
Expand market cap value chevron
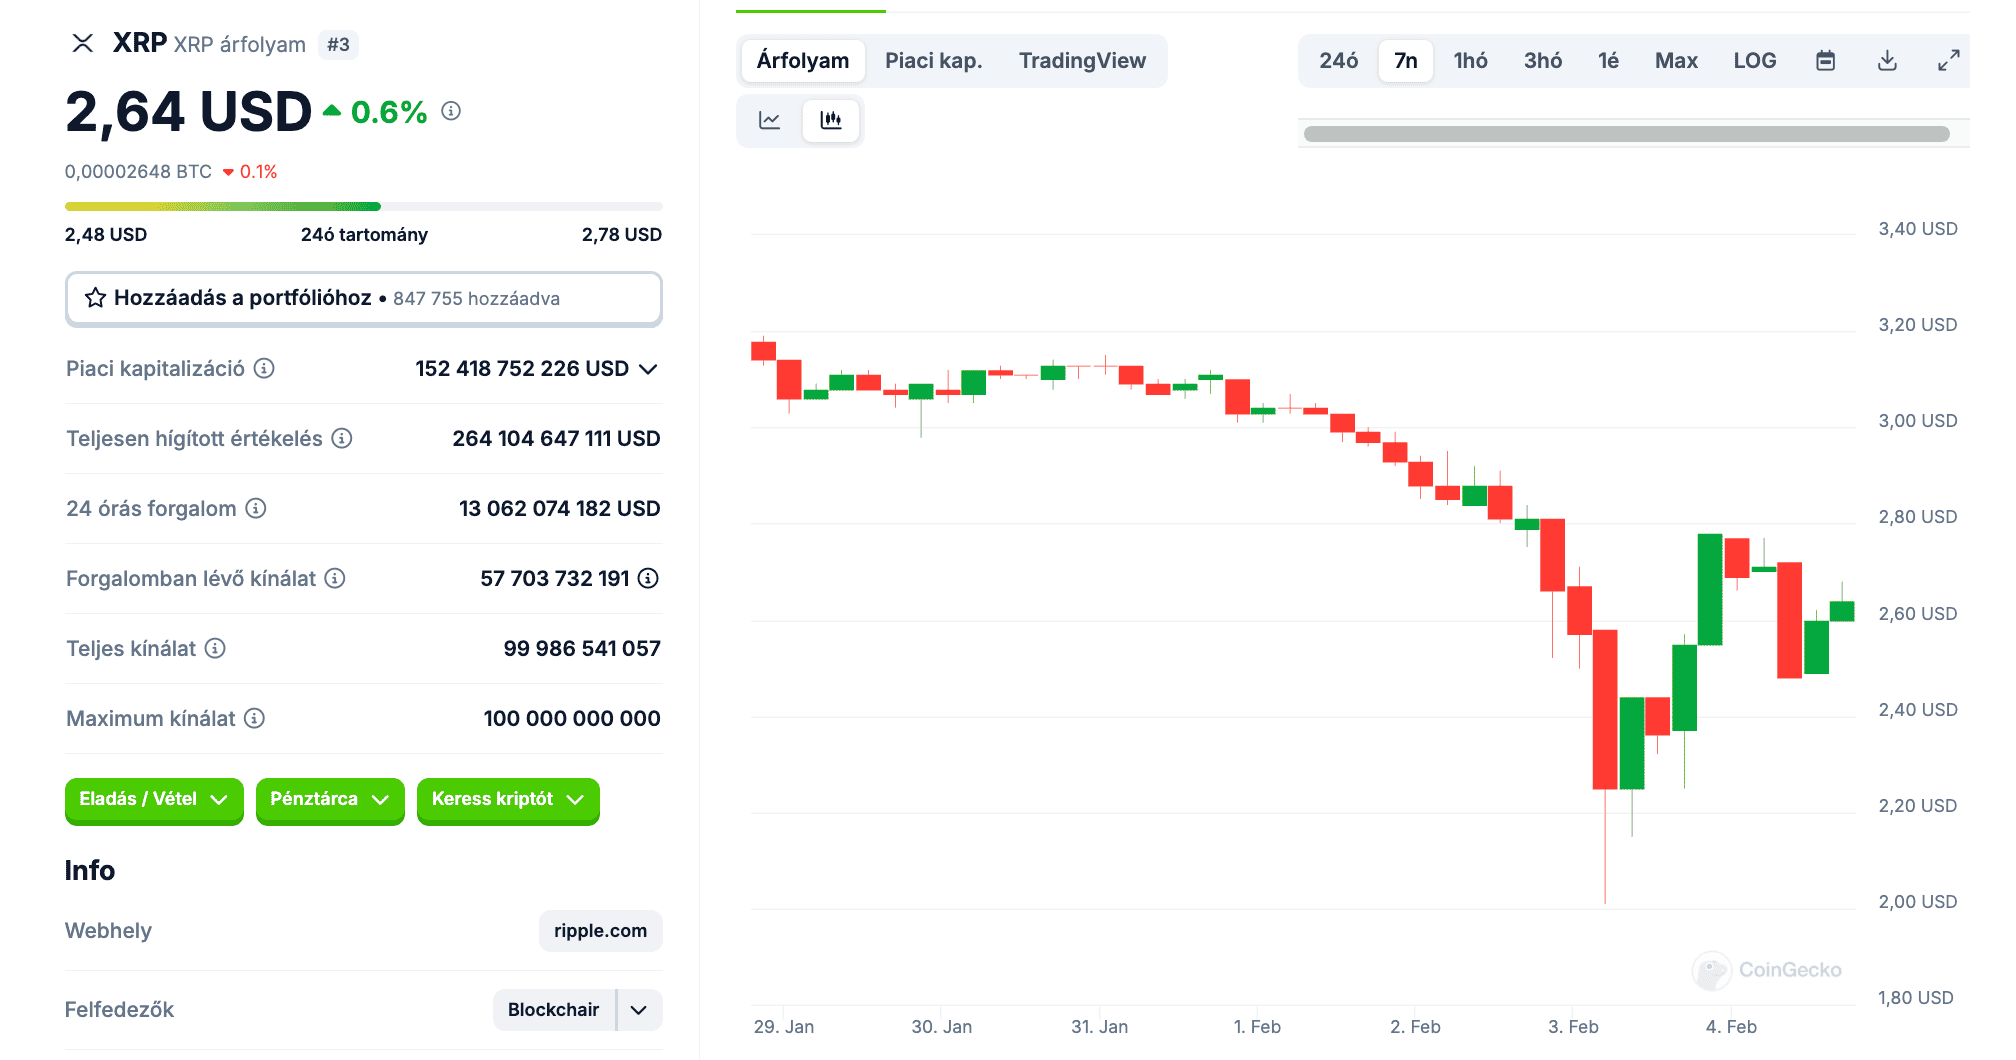[x=648, y=369]
